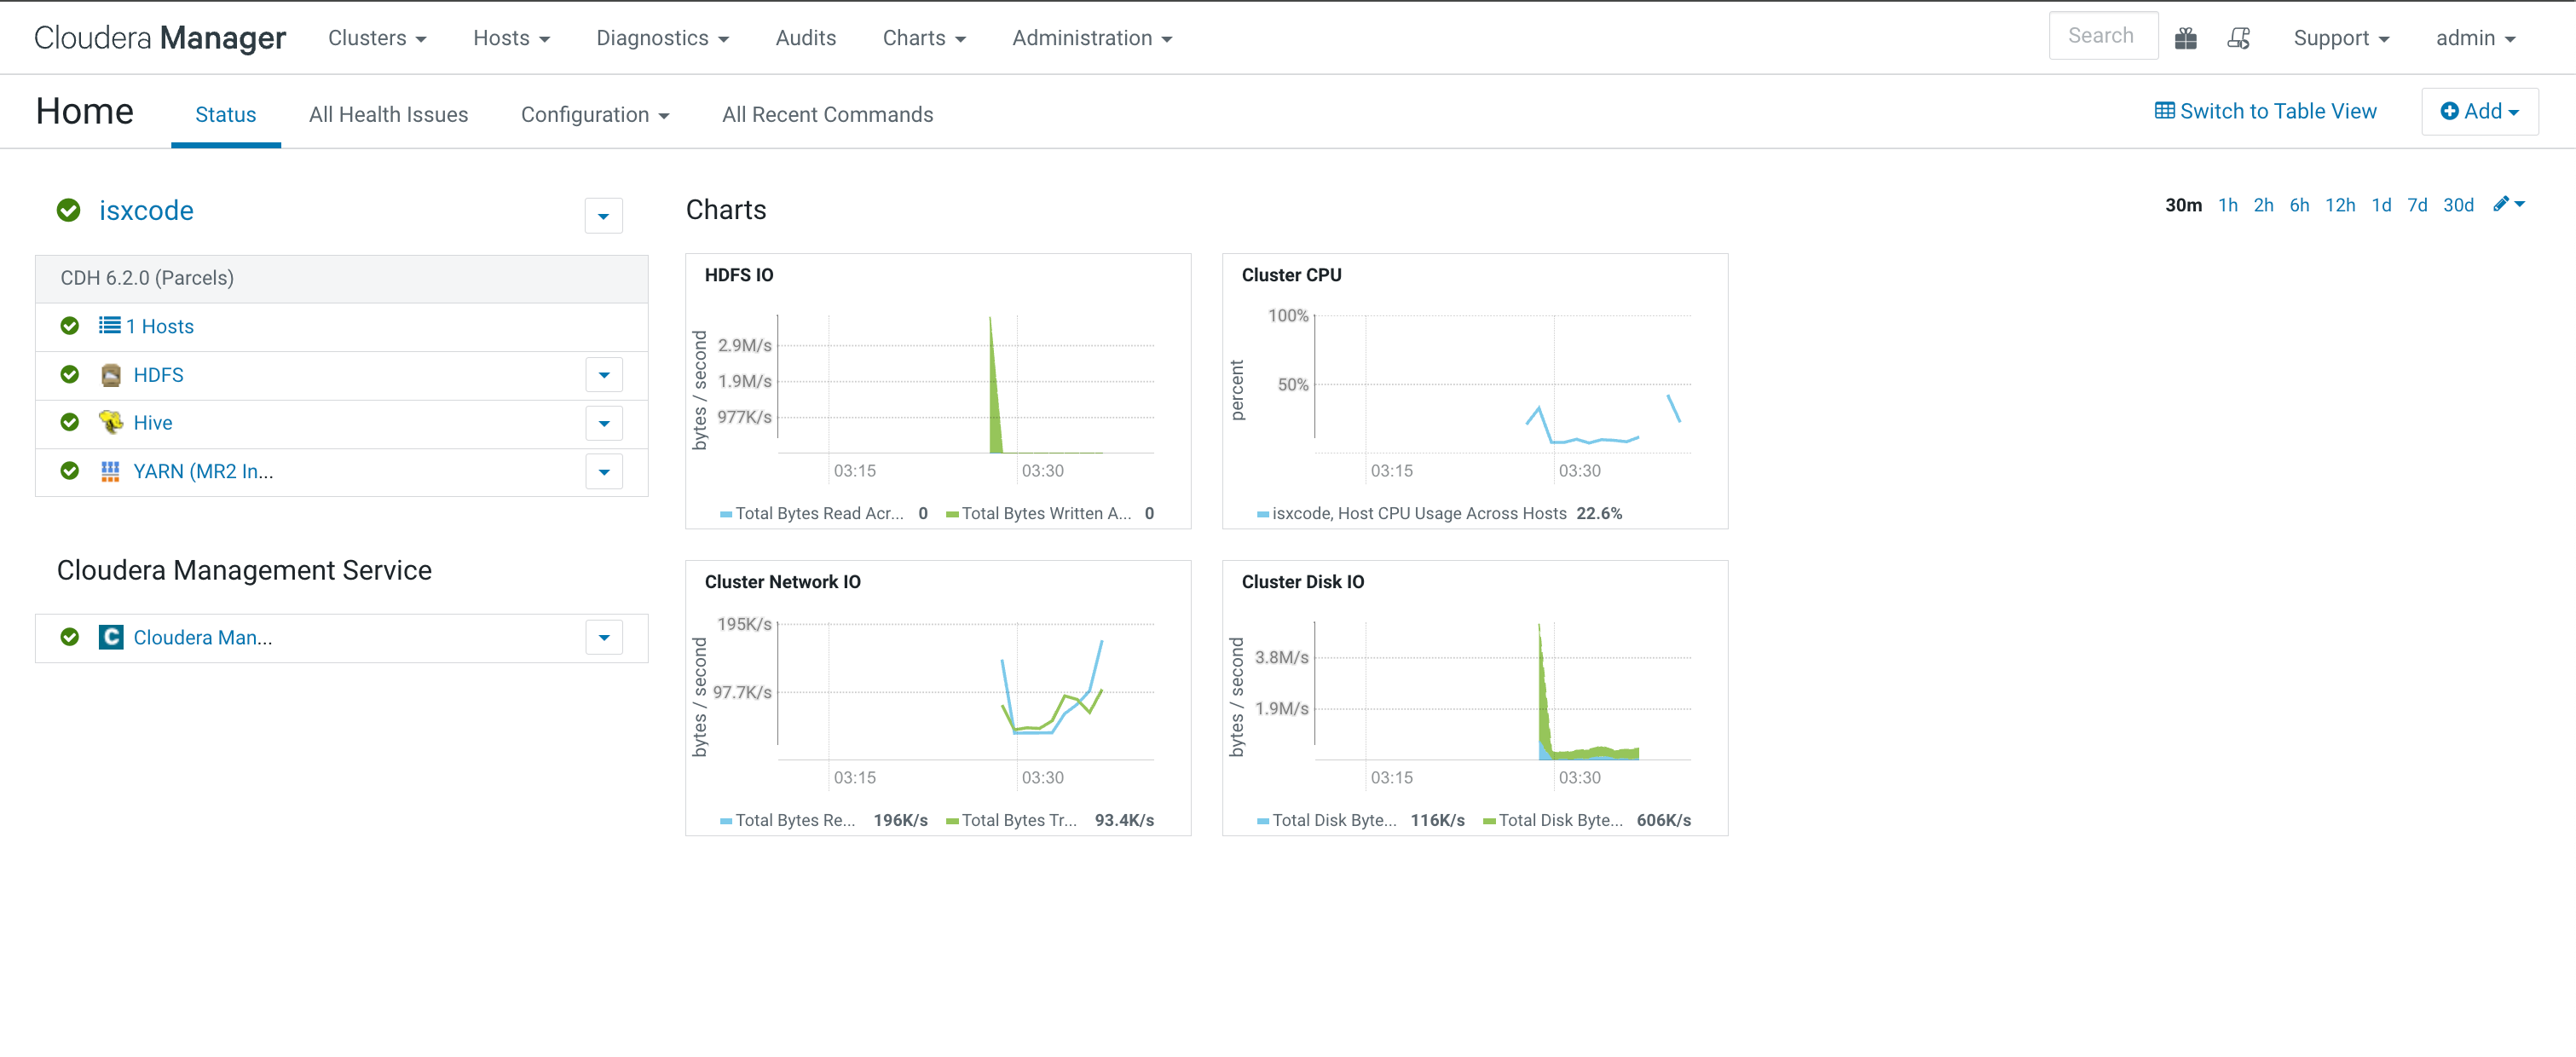Open the YARN actions dropdown arrow
This screenshot has height=1057, width=2576.
[x=604, y=471]
